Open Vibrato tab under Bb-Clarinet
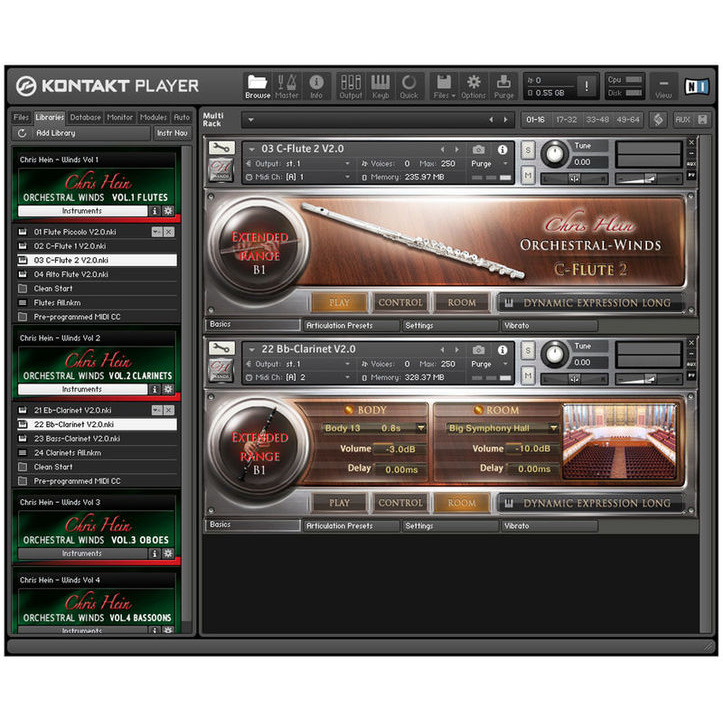723x723 pixels. pyautogui.click(x=549, y=526)
